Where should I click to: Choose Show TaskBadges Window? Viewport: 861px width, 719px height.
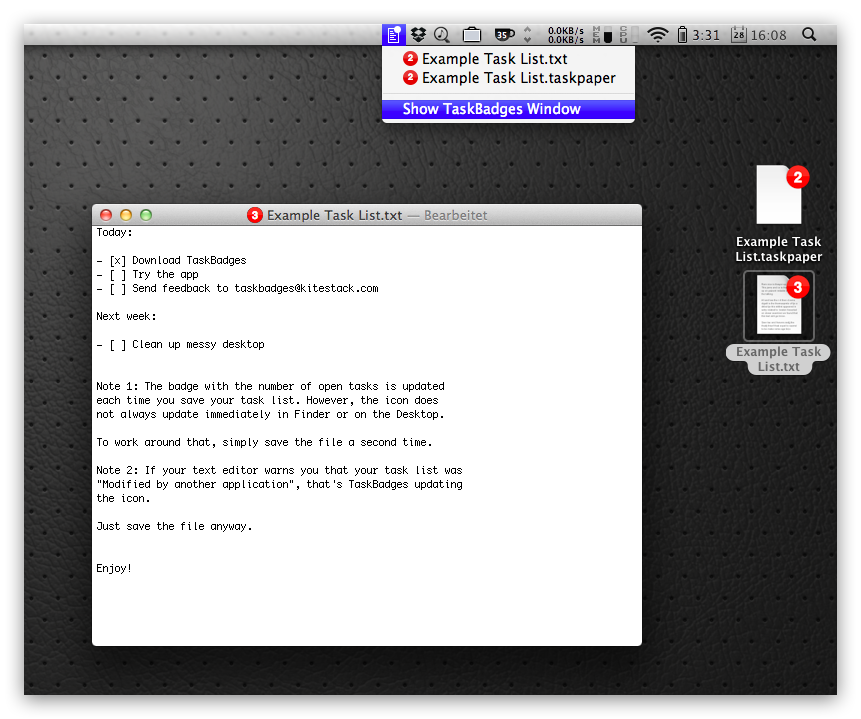(508, 109)
